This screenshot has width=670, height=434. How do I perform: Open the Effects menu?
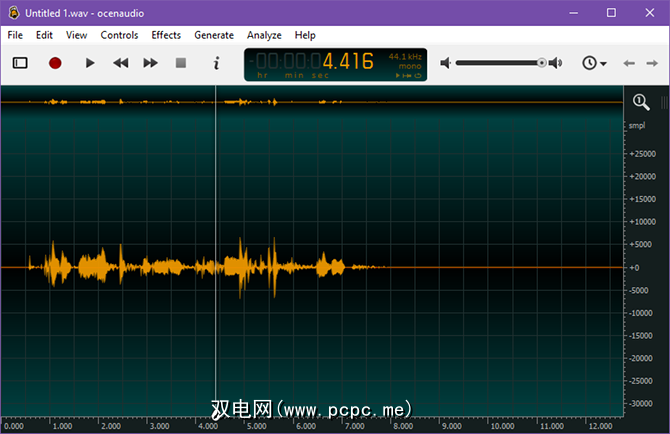[x=166, y=35]
